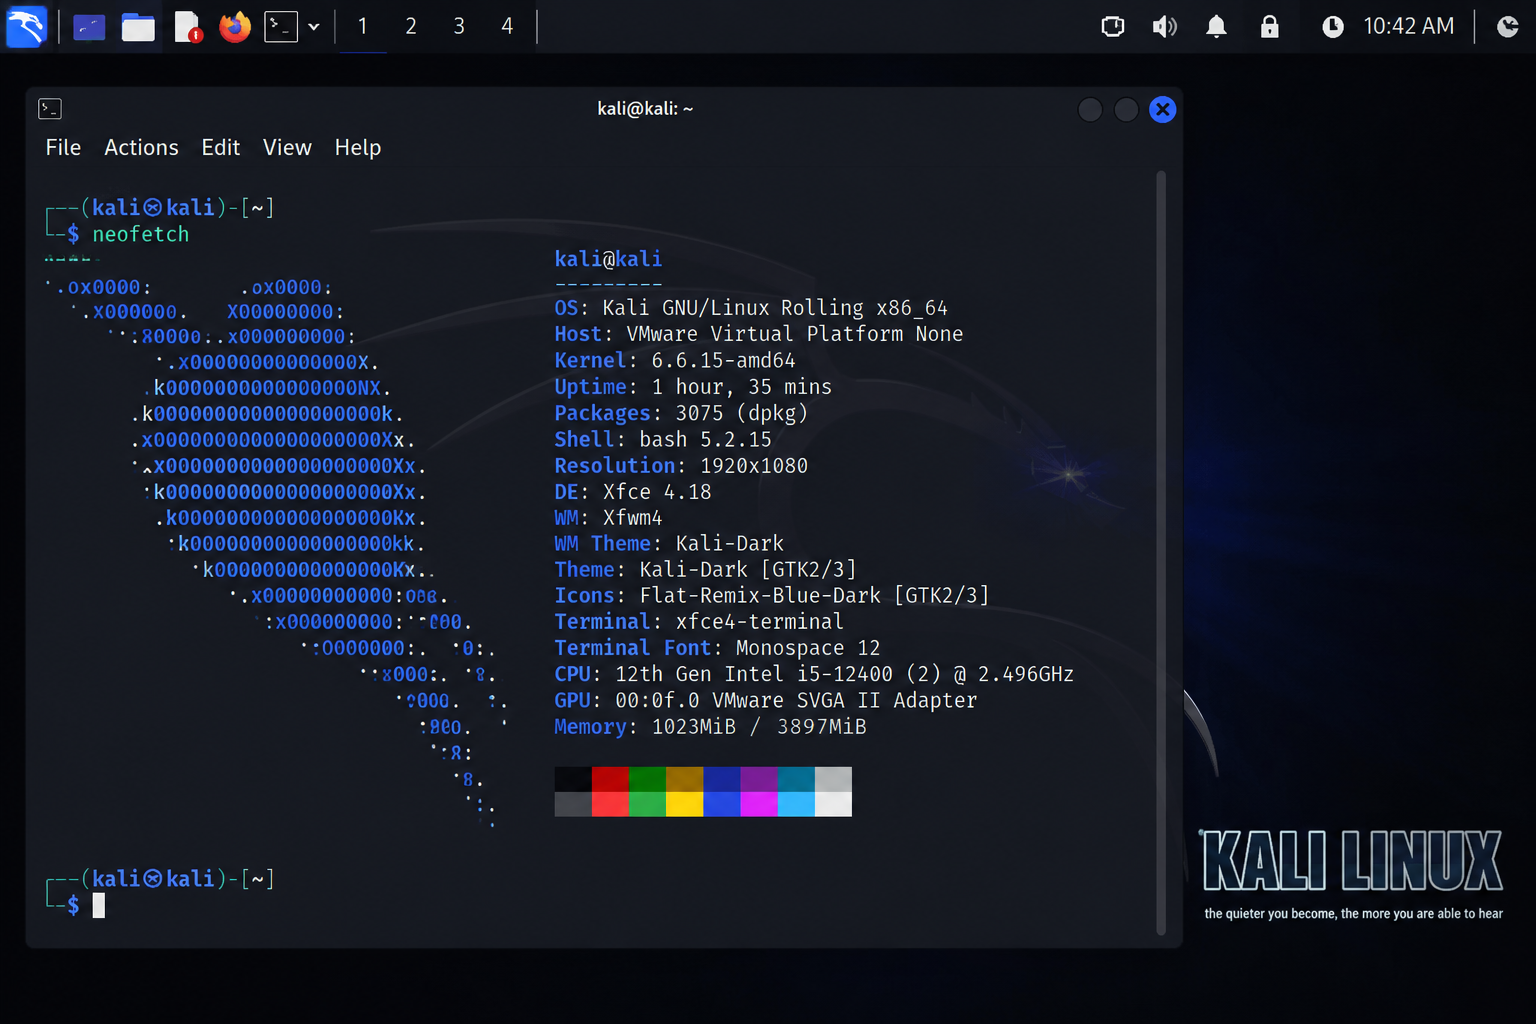
Task: Click the Uptime value '1 hour, 35 mins'
Action: pyautogui.click(x=741, y=387)
